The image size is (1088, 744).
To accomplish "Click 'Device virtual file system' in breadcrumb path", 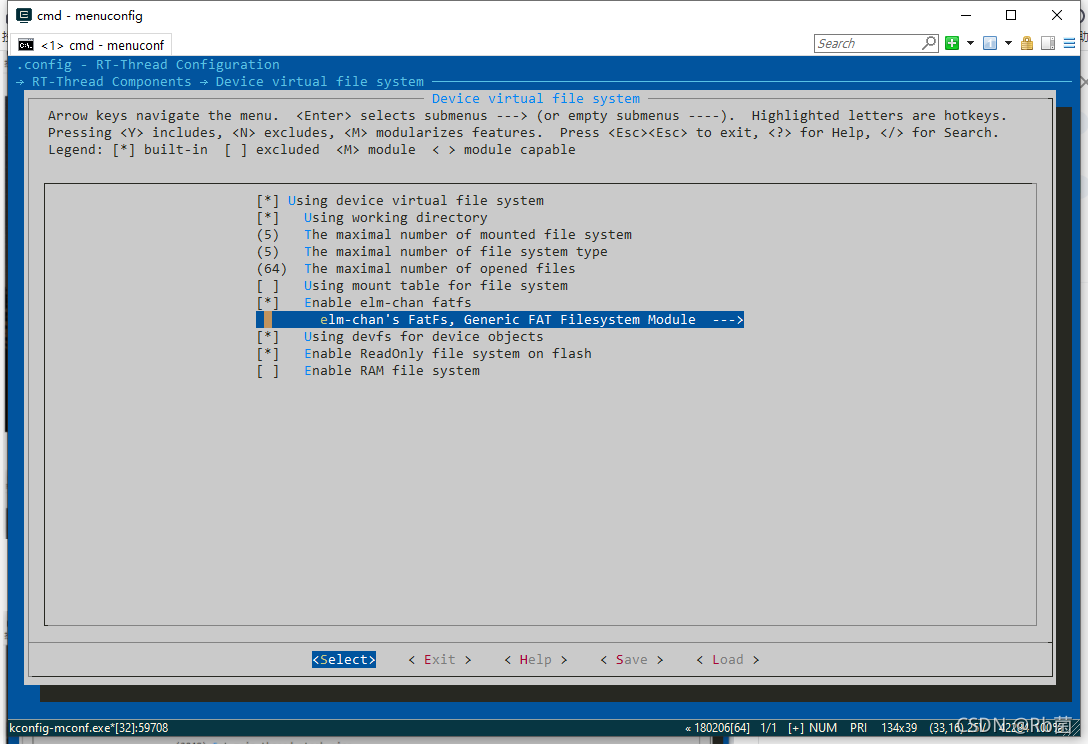I will pos(320,82).
